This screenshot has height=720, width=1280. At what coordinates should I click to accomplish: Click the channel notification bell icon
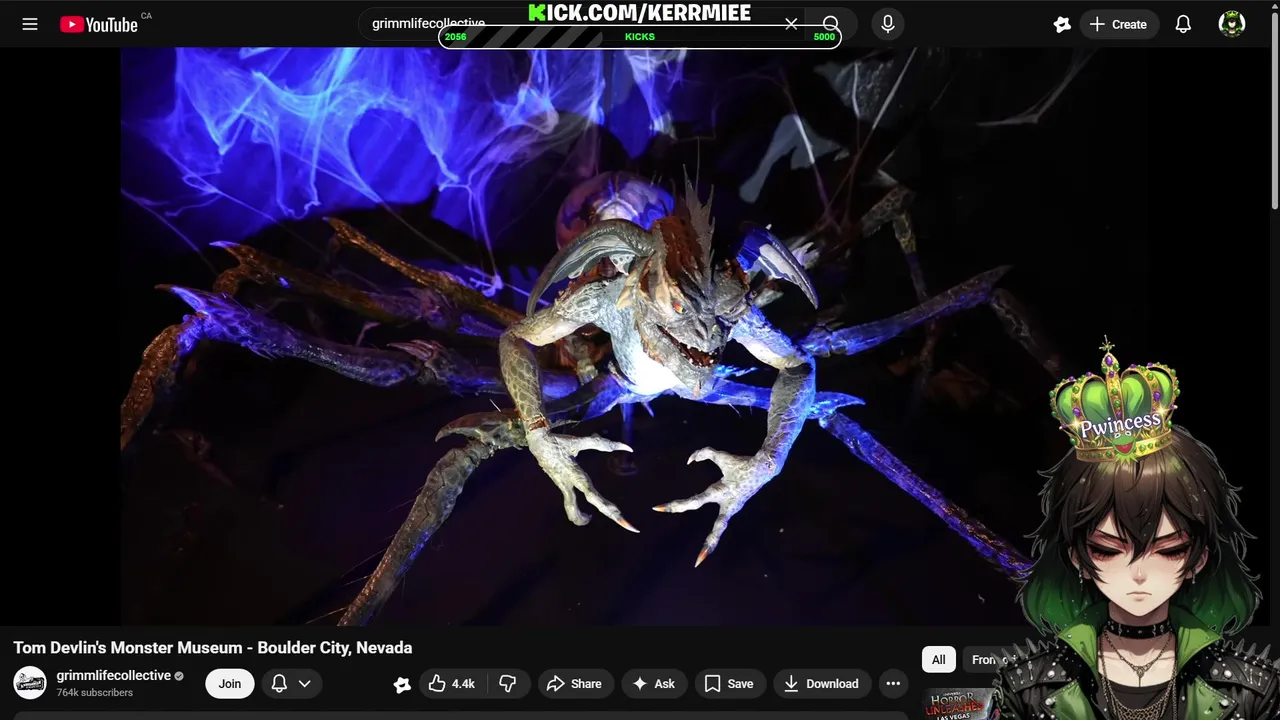coord(280,683)
